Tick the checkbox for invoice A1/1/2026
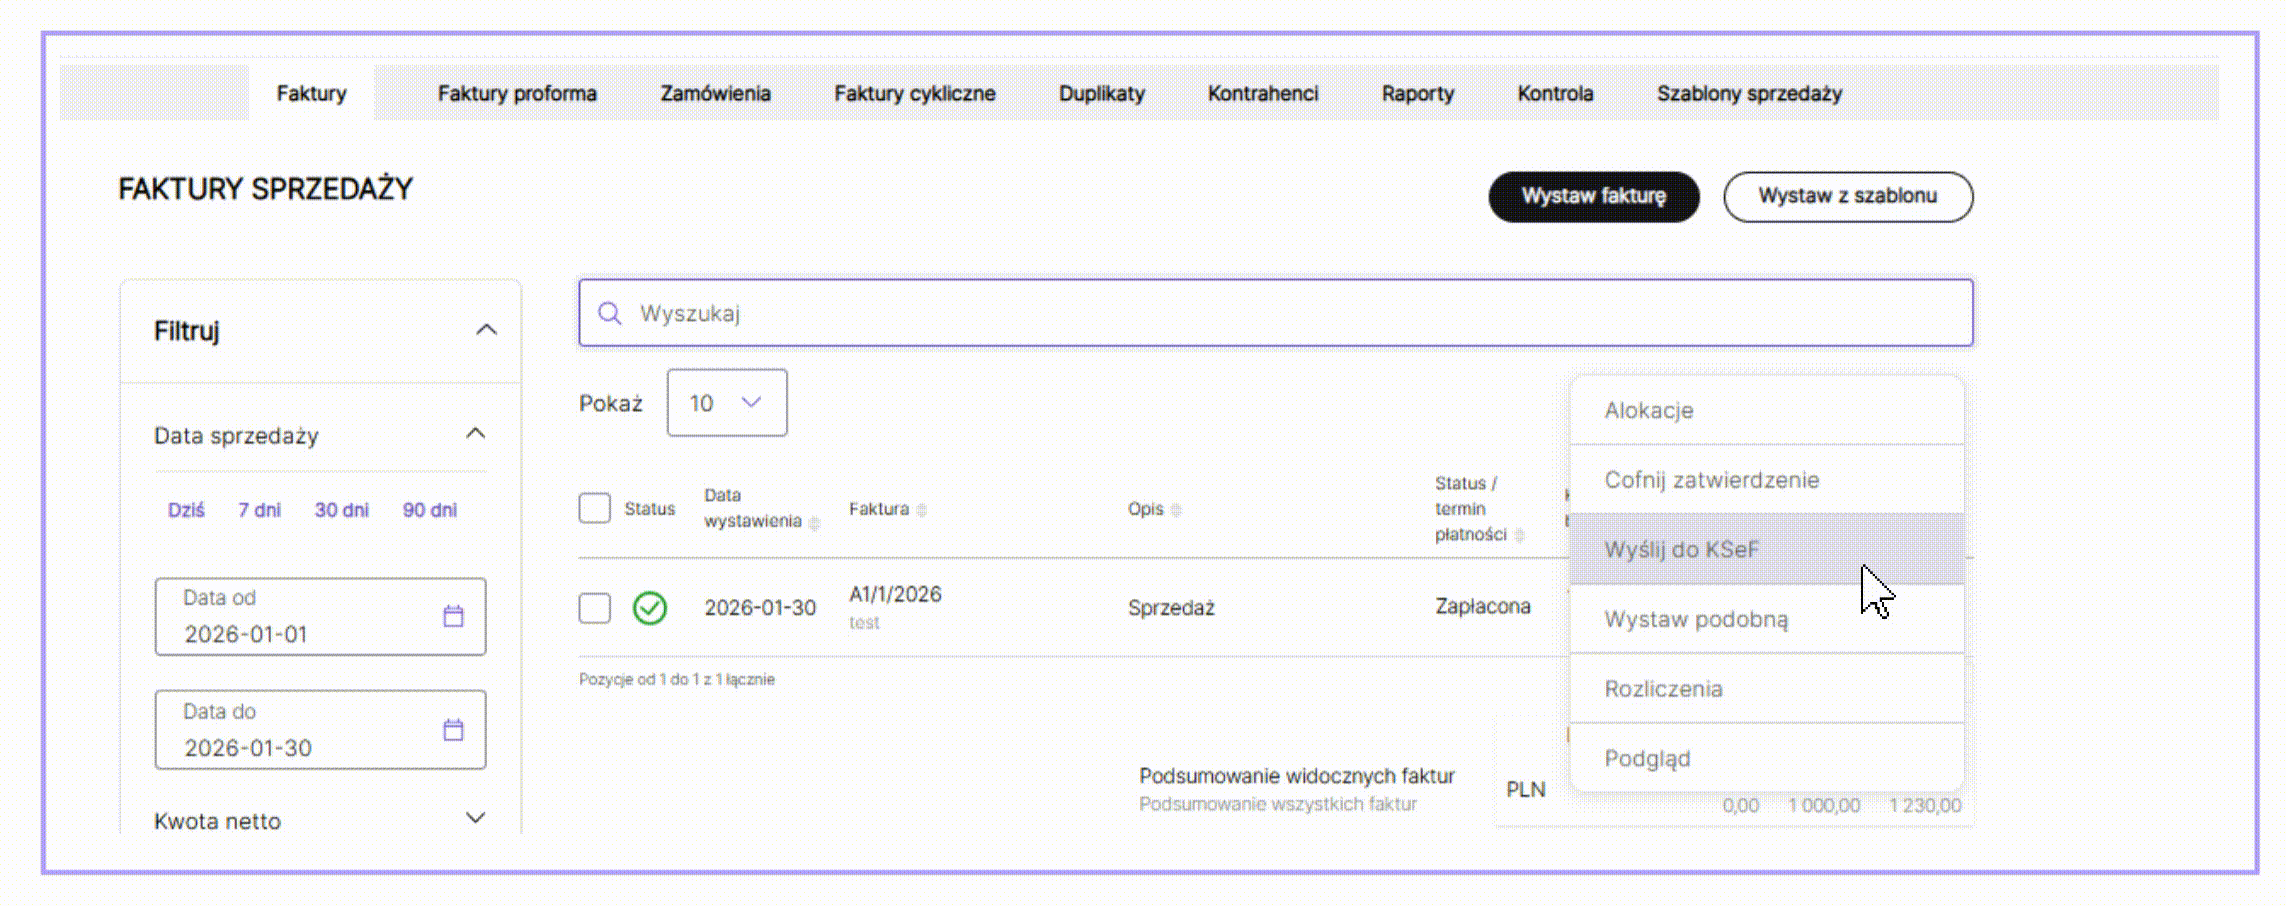Screen dimensions: 2286x906 click(595, 608)
